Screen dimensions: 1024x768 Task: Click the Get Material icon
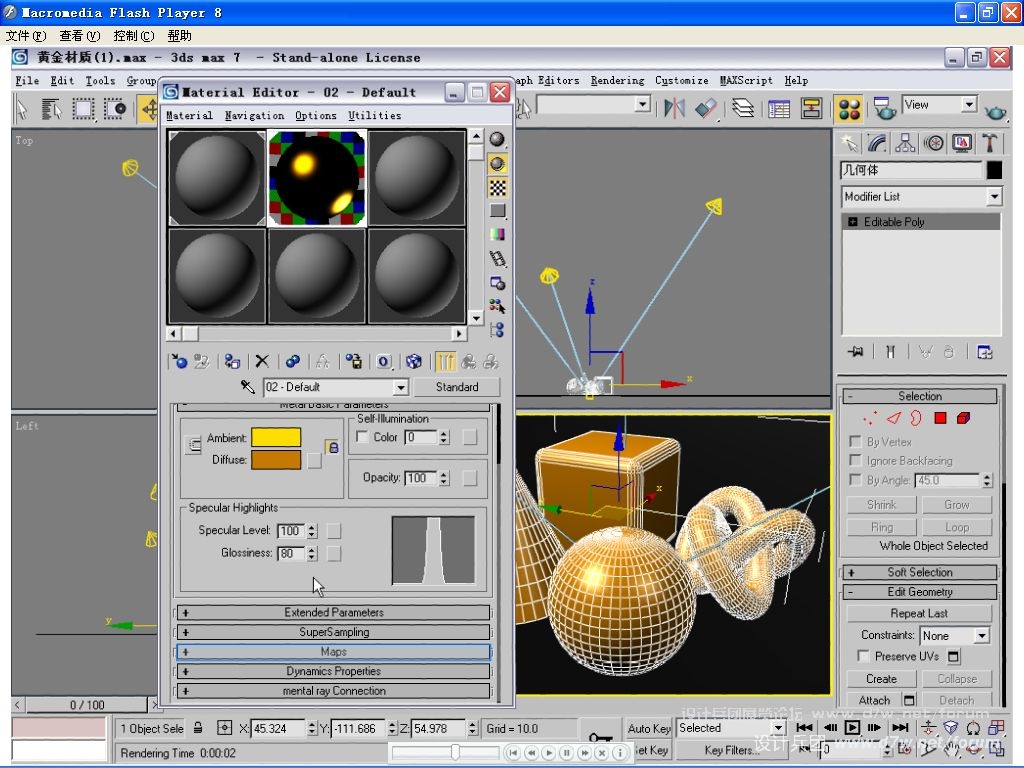pyautogui.click(x=178, y=361)
